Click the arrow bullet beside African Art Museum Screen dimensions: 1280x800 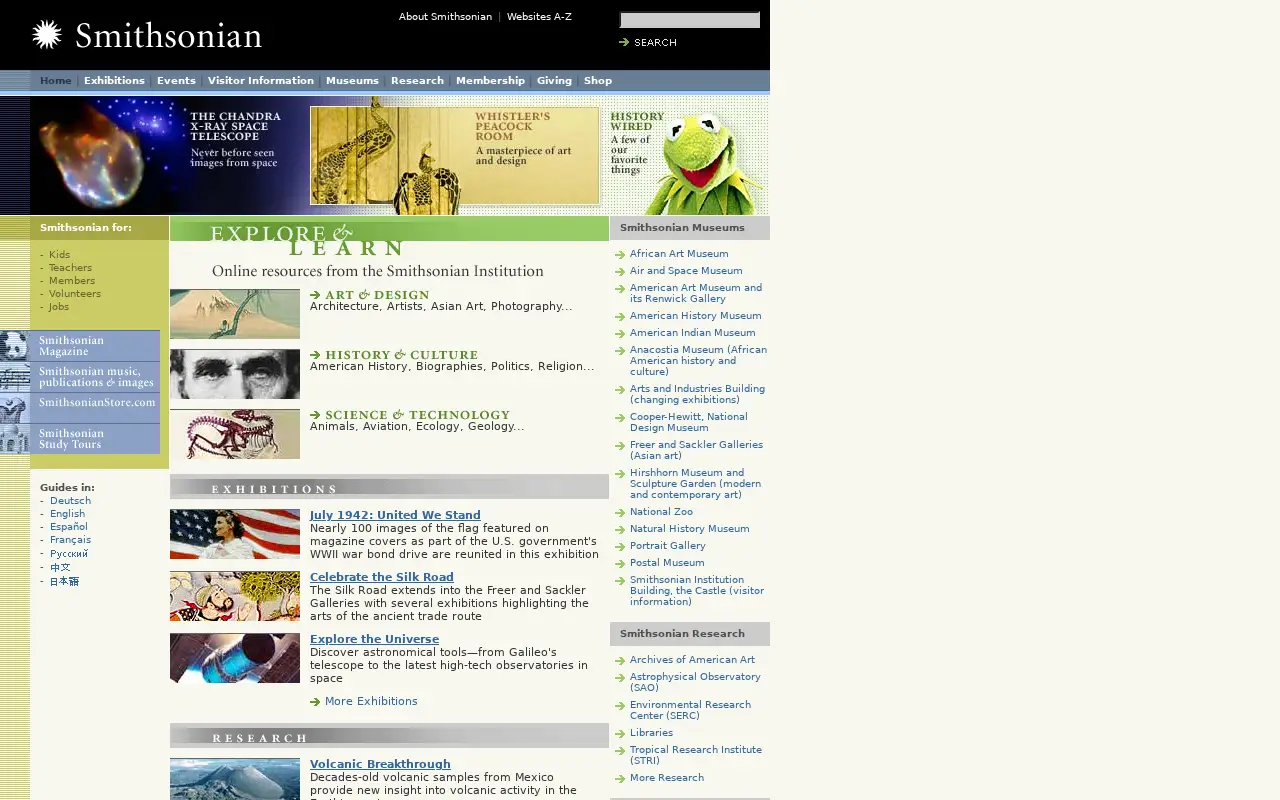click(620, 255)
